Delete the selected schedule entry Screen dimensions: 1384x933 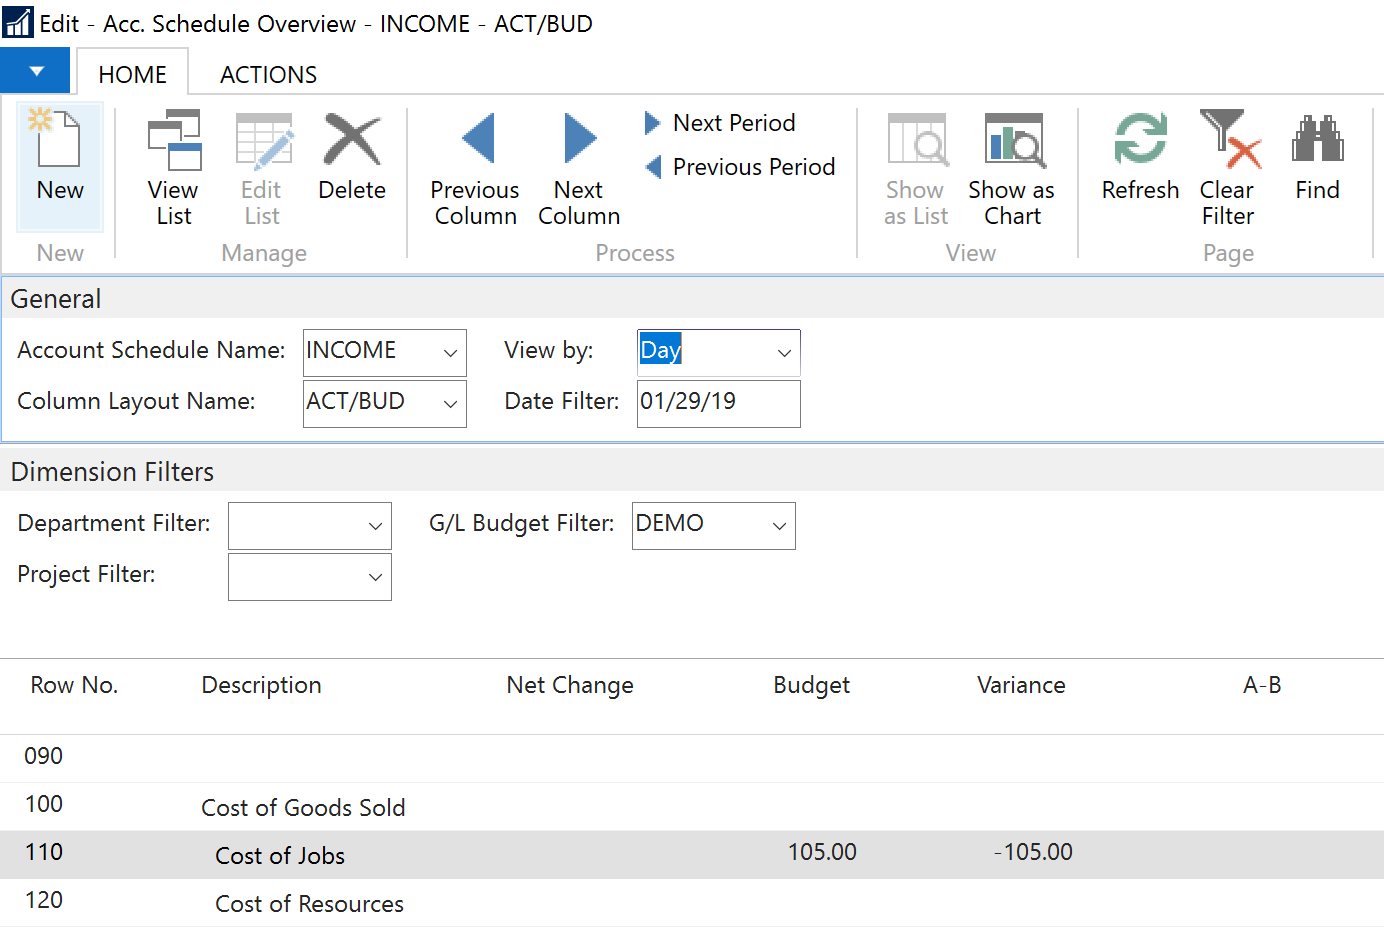[x=352, y=158]
